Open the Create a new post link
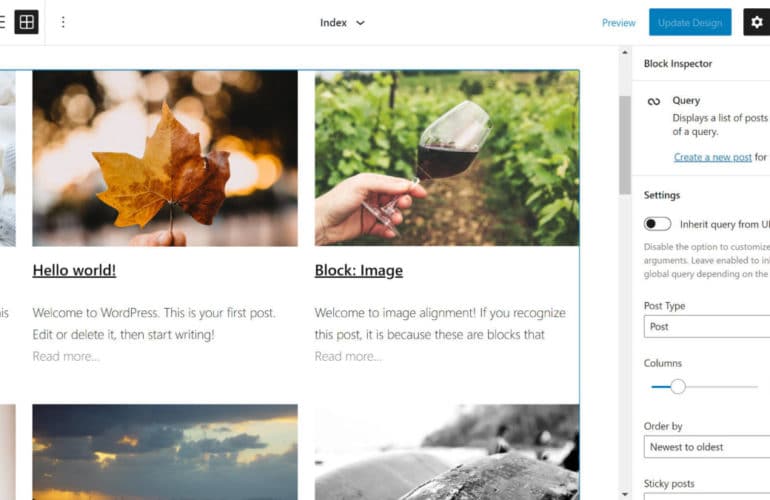 click(713, 157)
